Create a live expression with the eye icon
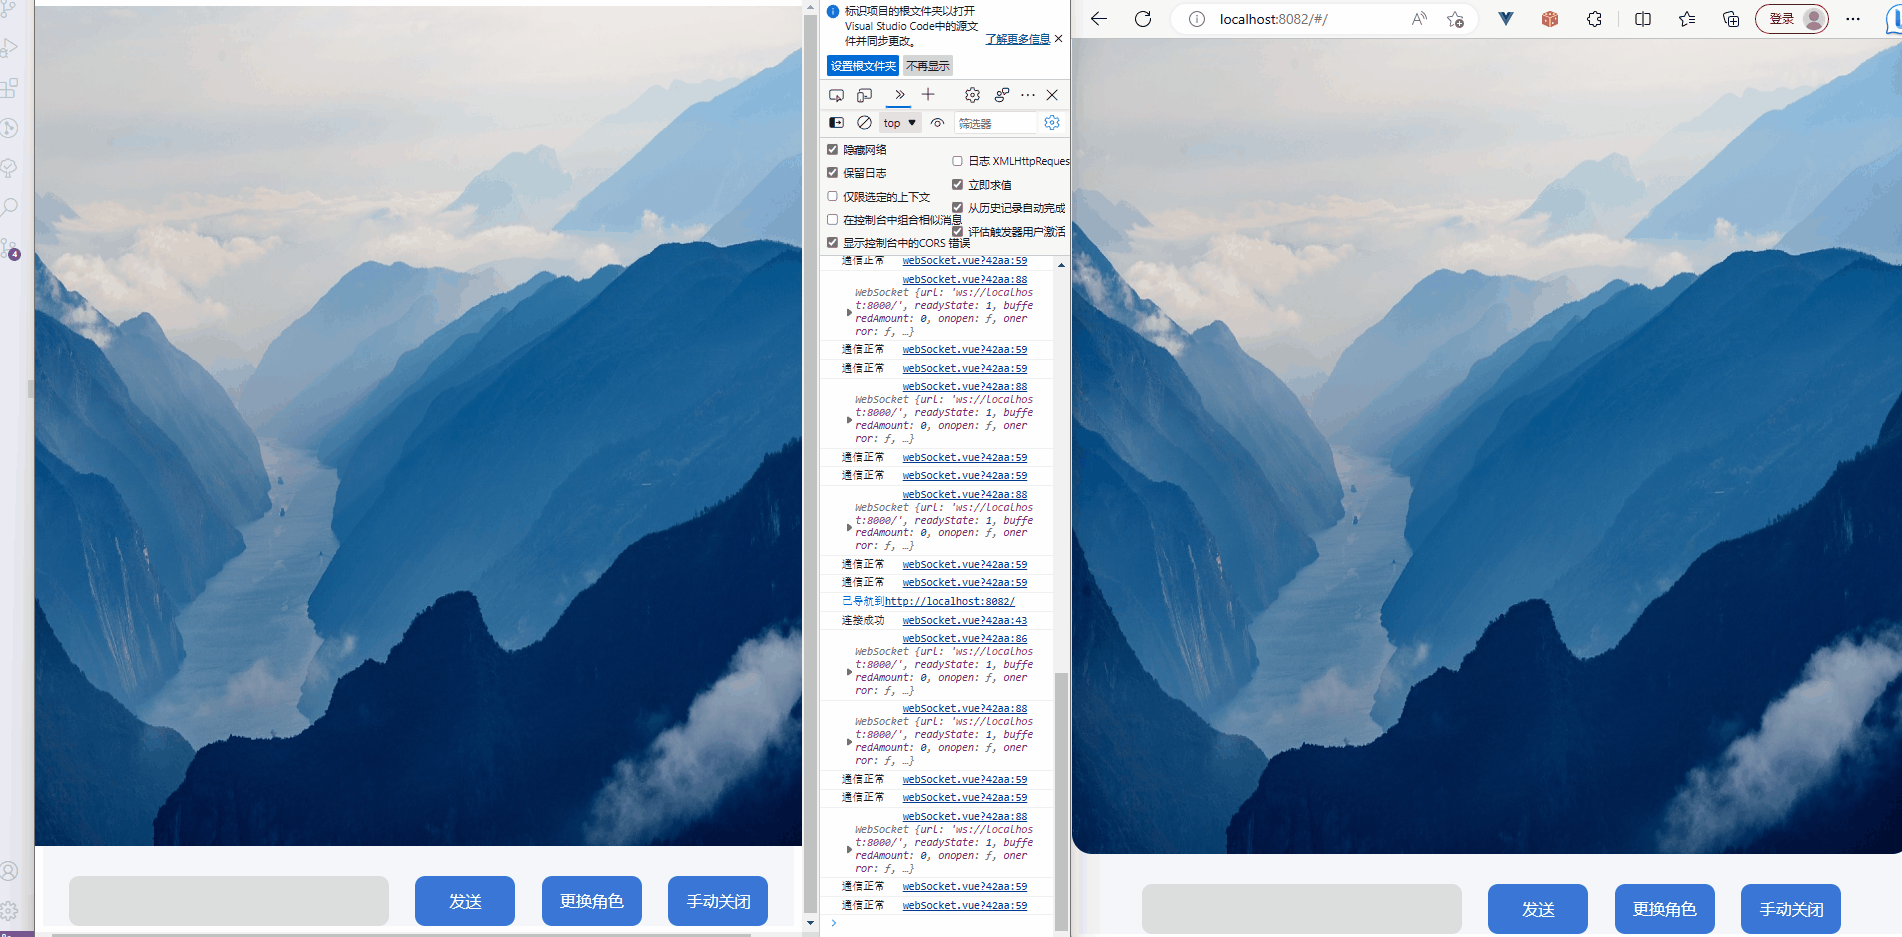The width and height of the screenshot is (1902, 937). click(x=937, y=122)
